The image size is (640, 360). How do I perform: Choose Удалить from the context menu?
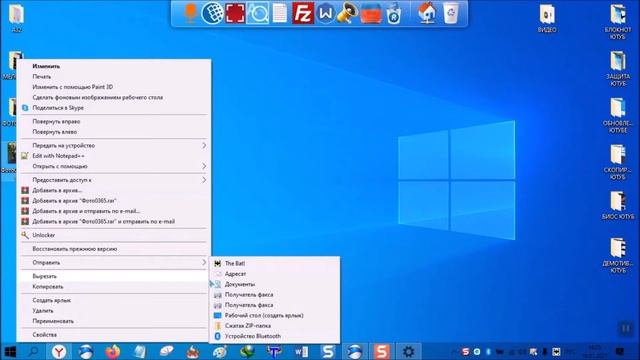(114, 311)
